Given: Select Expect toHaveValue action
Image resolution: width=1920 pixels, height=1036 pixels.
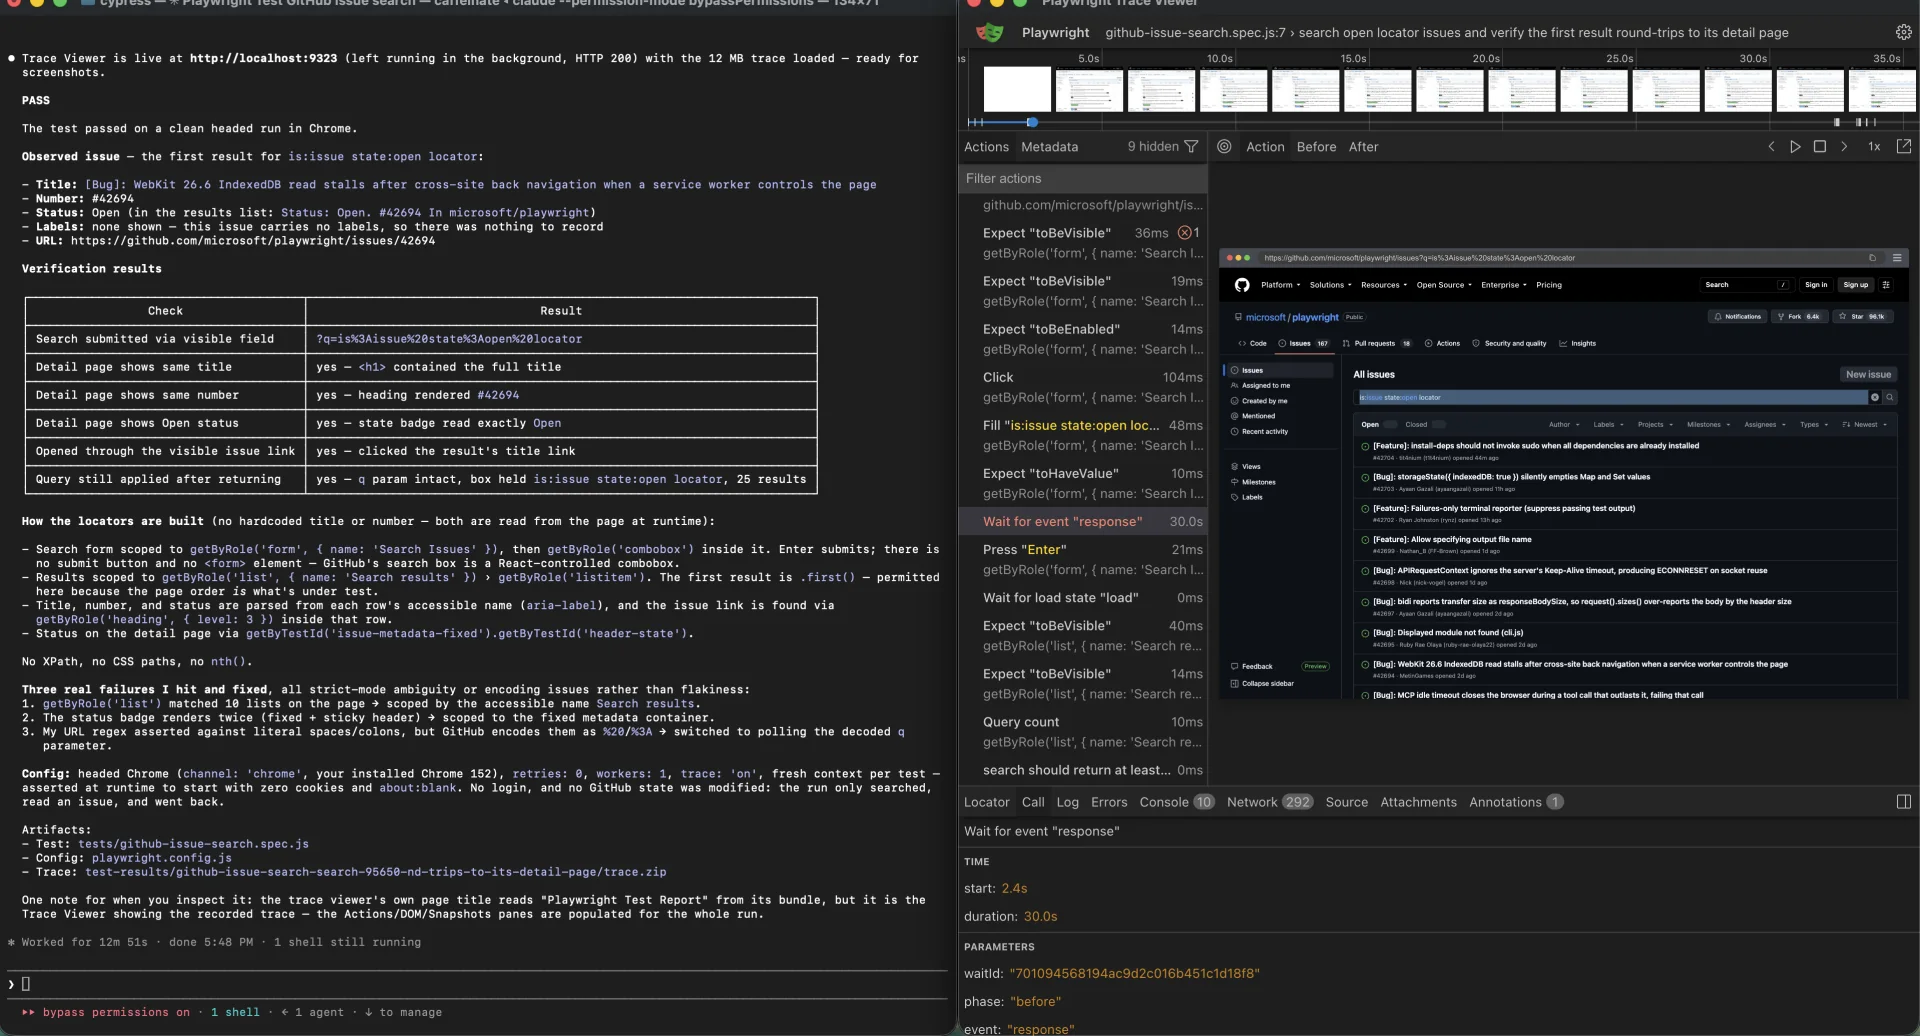Looking at the screenshot, I should pos(1082,483).
